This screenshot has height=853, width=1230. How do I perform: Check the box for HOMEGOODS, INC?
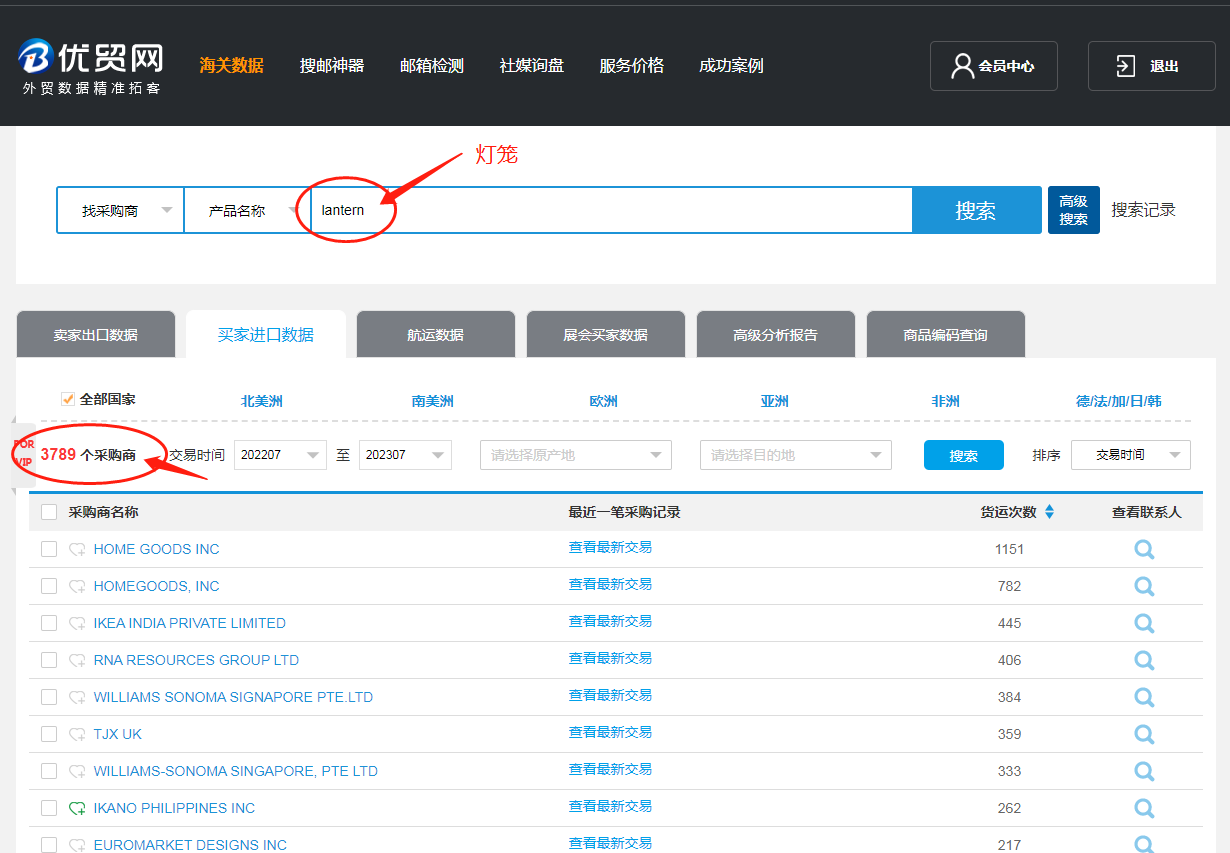click(49, 586)
